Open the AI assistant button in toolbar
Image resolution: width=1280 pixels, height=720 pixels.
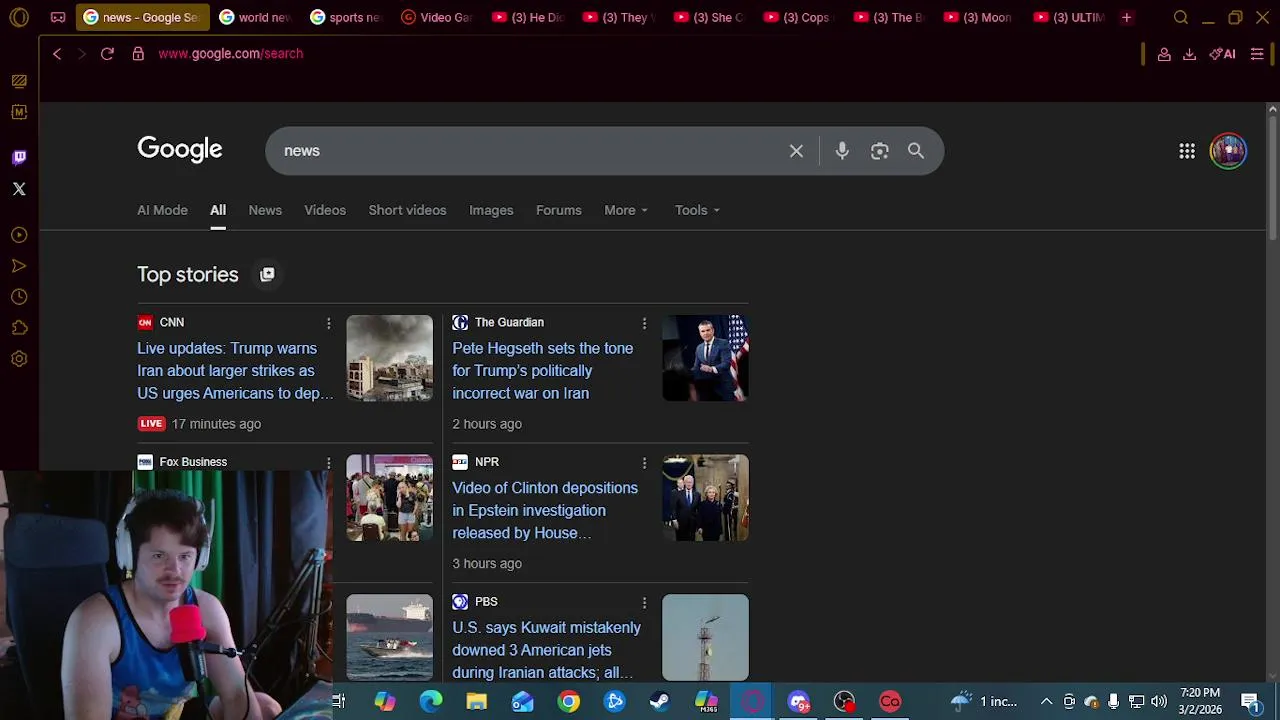coord(1222,54)
